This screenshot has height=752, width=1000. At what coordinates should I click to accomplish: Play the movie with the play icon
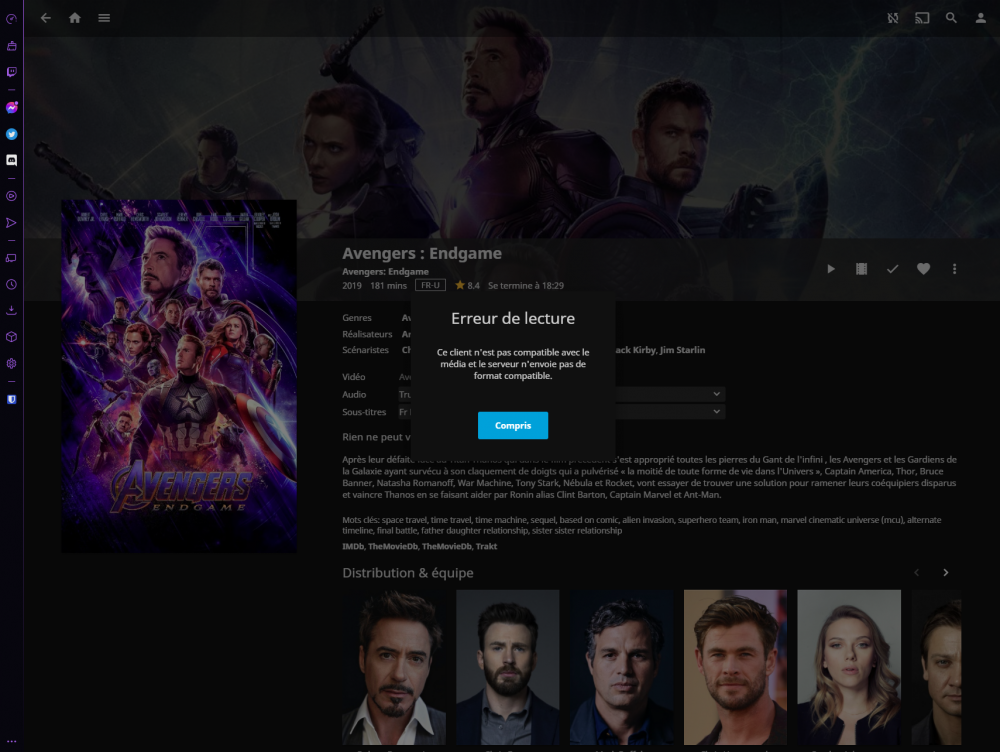point(830,269)
